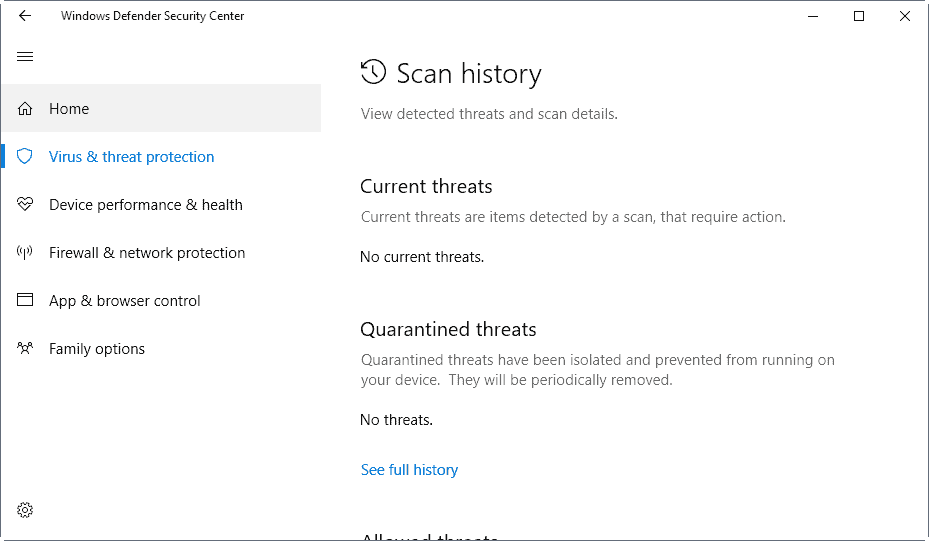The height and width of the screenshot is (541, 929).
Task: Click the Windows Defender Security Center title
Action: coord(152,16)
